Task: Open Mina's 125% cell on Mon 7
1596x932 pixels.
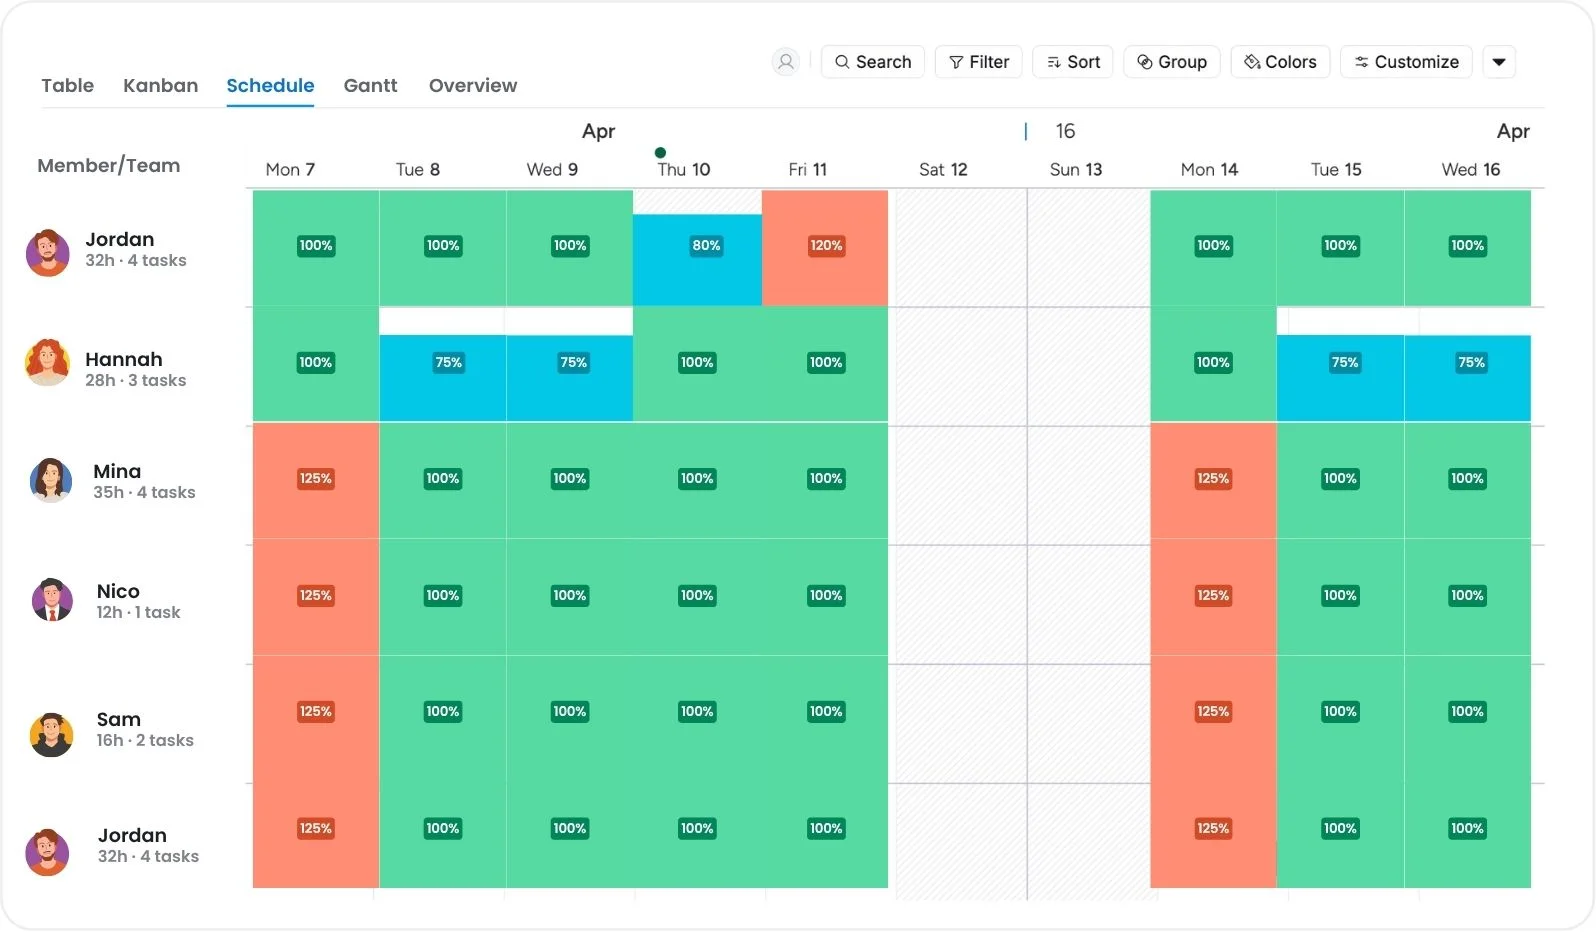Action: [x=316, y=481]
